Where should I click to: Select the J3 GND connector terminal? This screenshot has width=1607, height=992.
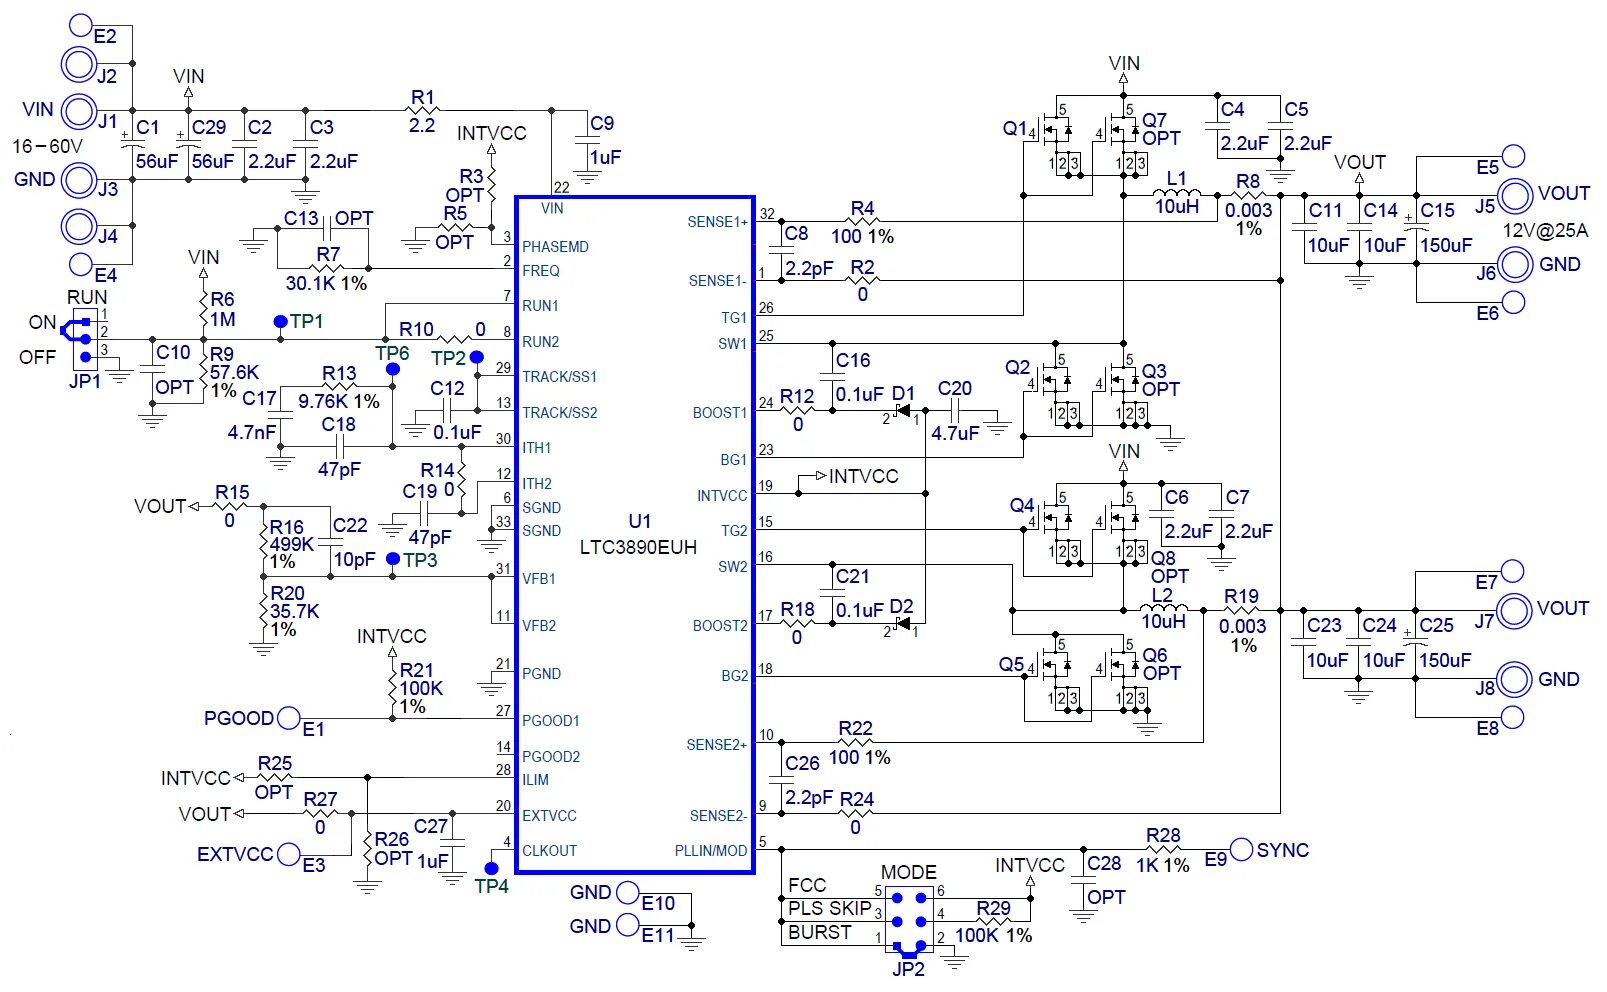[78, 181]
